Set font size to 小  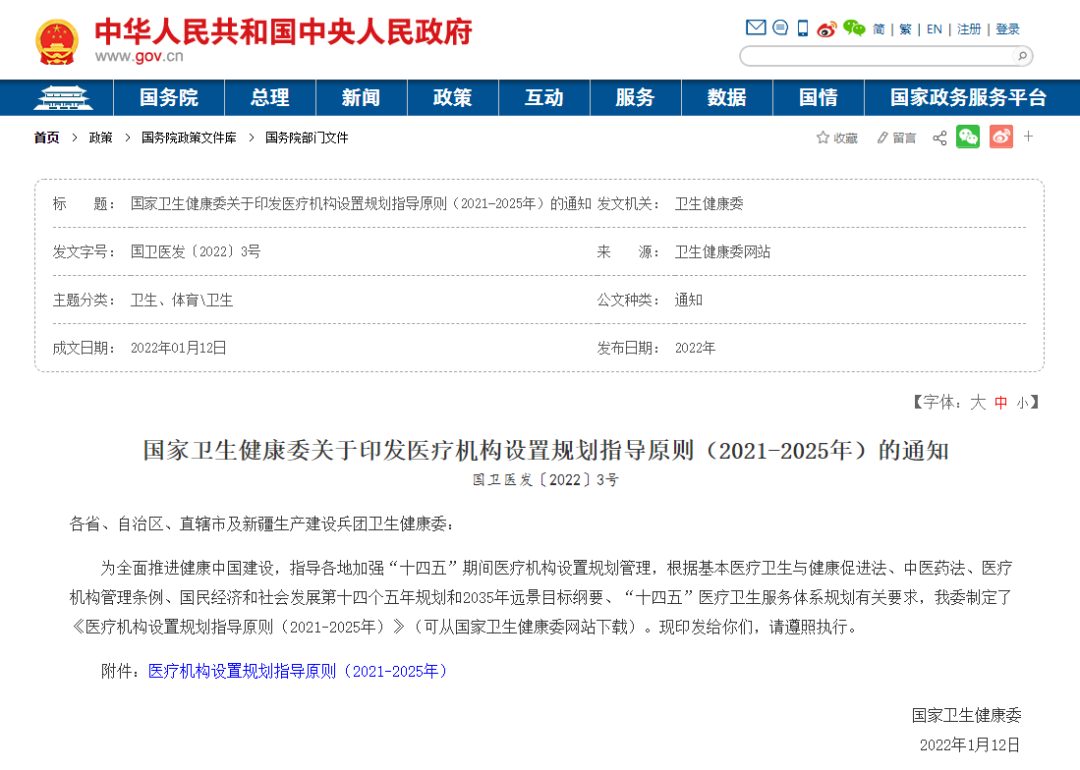tap(1022, 403)
